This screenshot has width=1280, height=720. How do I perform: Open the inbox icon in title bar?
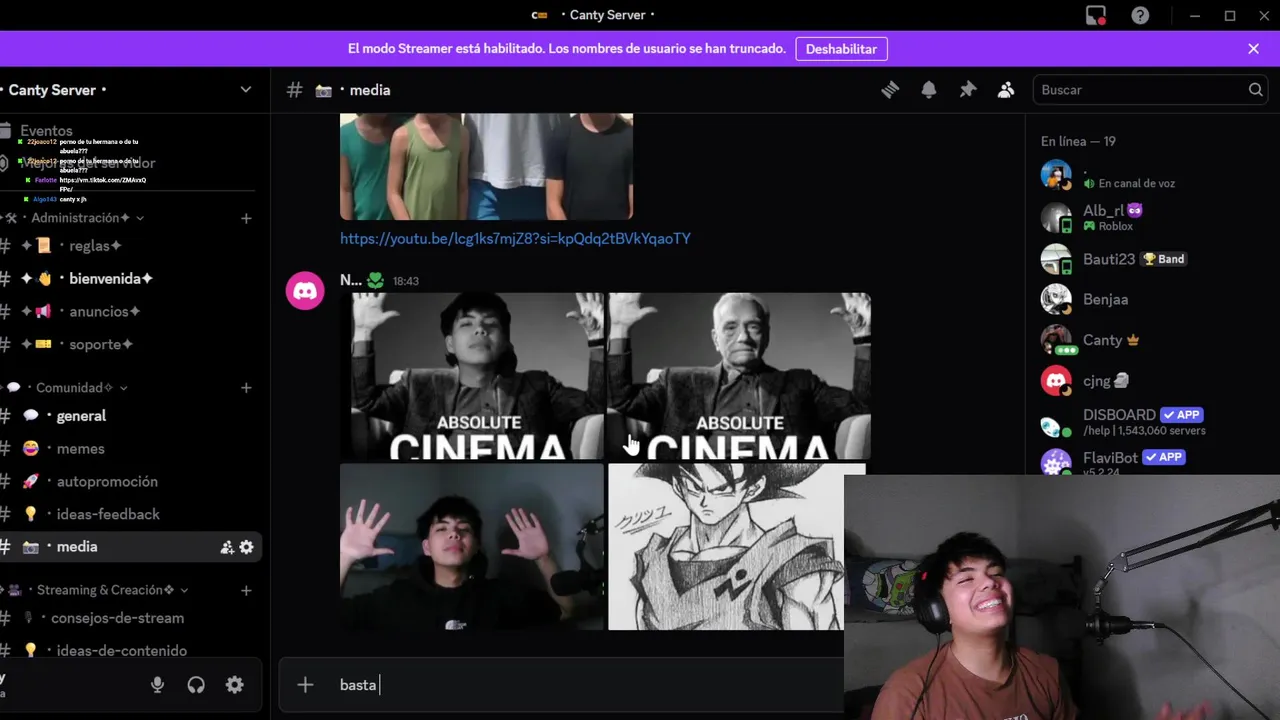pyautogui.click(x=1096, y=15)
